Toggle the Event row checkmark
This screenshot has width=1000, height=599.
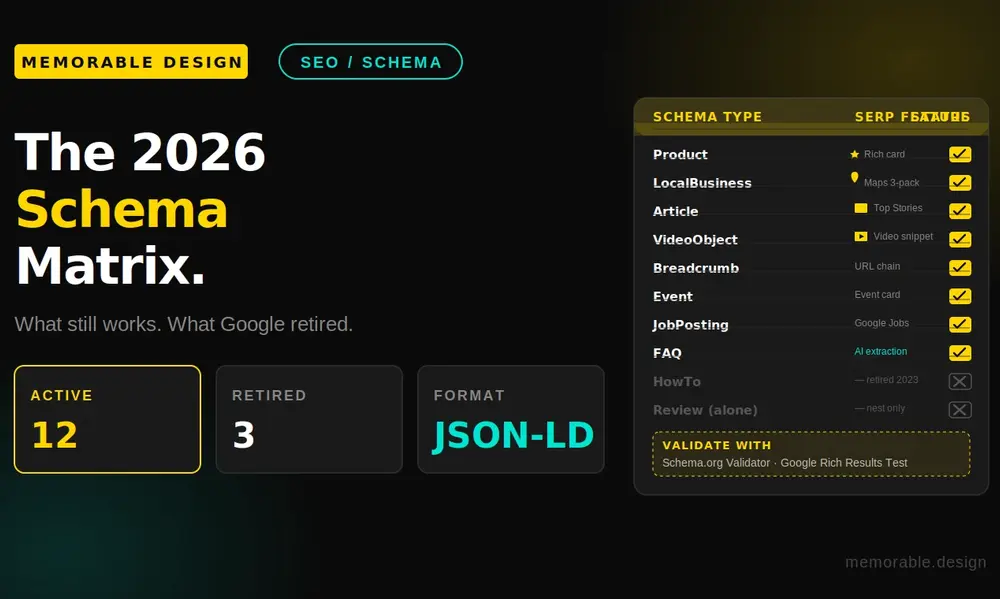pos(960,296)
